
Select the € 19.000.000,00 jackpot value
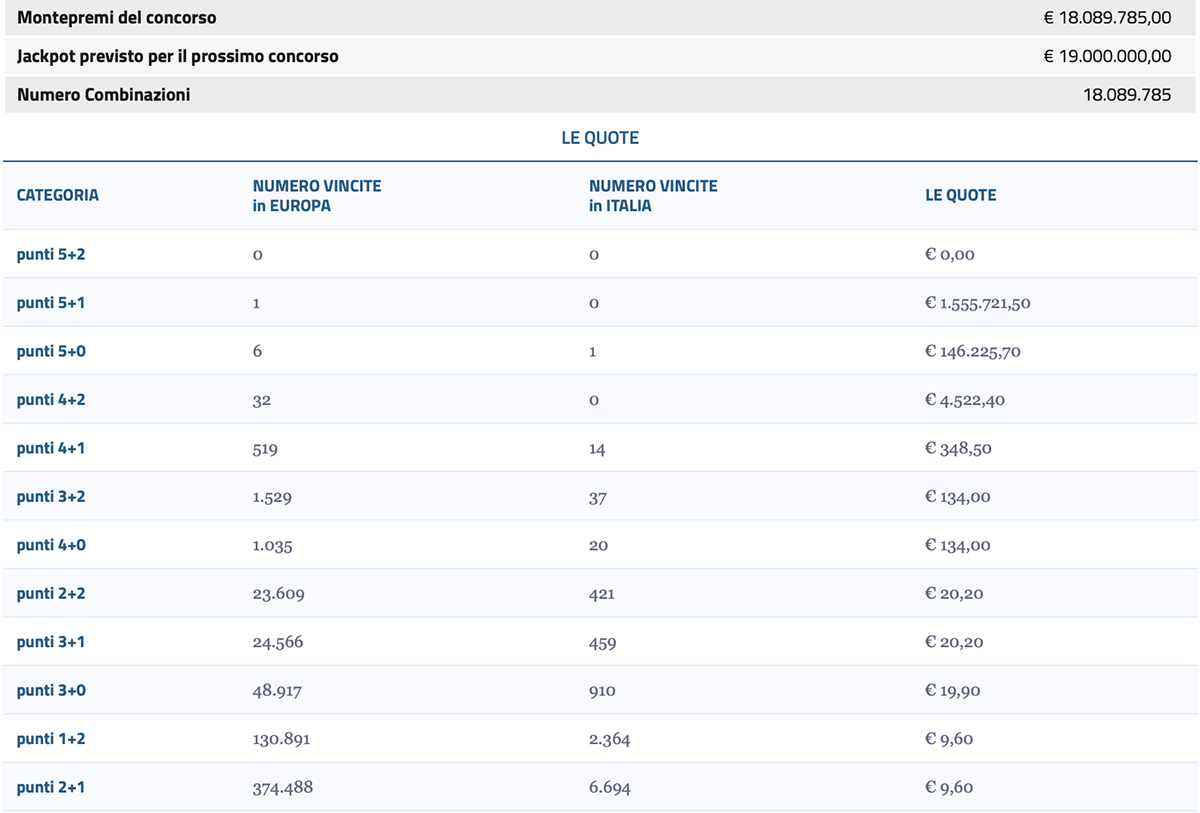[1107, 56]
